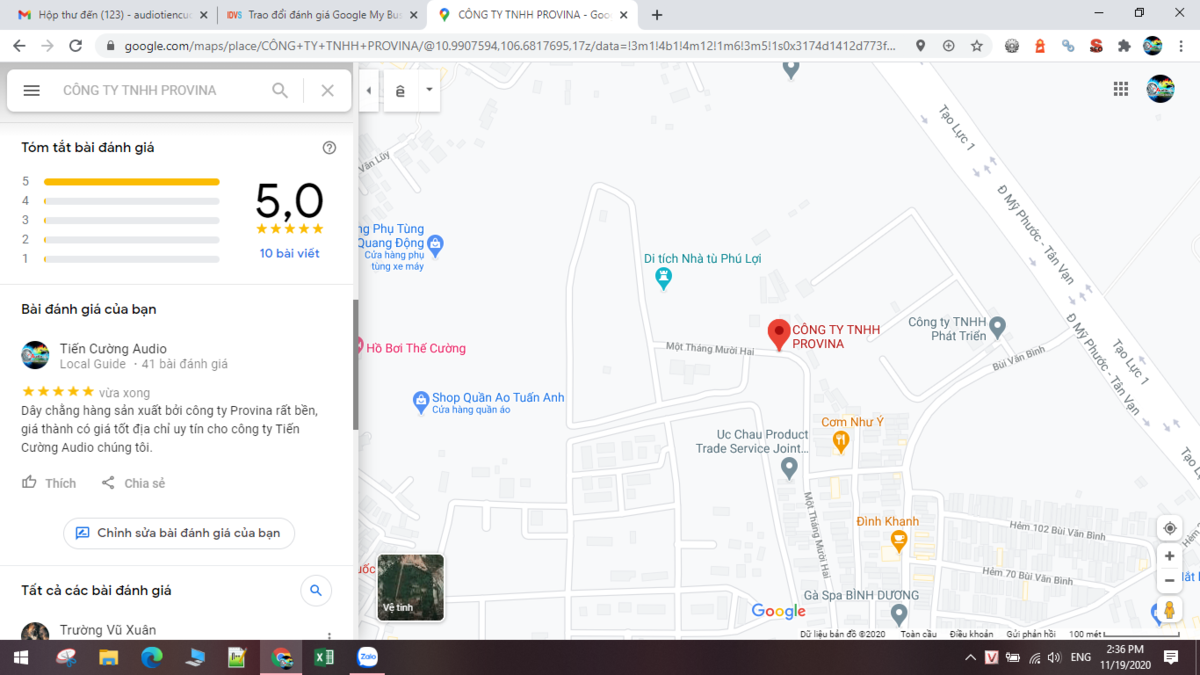Viewport: 1200px width, 675px height.
Task: Click the Gà Spa BÌNH DƯƠNG marker
Action: click(899, 613)
